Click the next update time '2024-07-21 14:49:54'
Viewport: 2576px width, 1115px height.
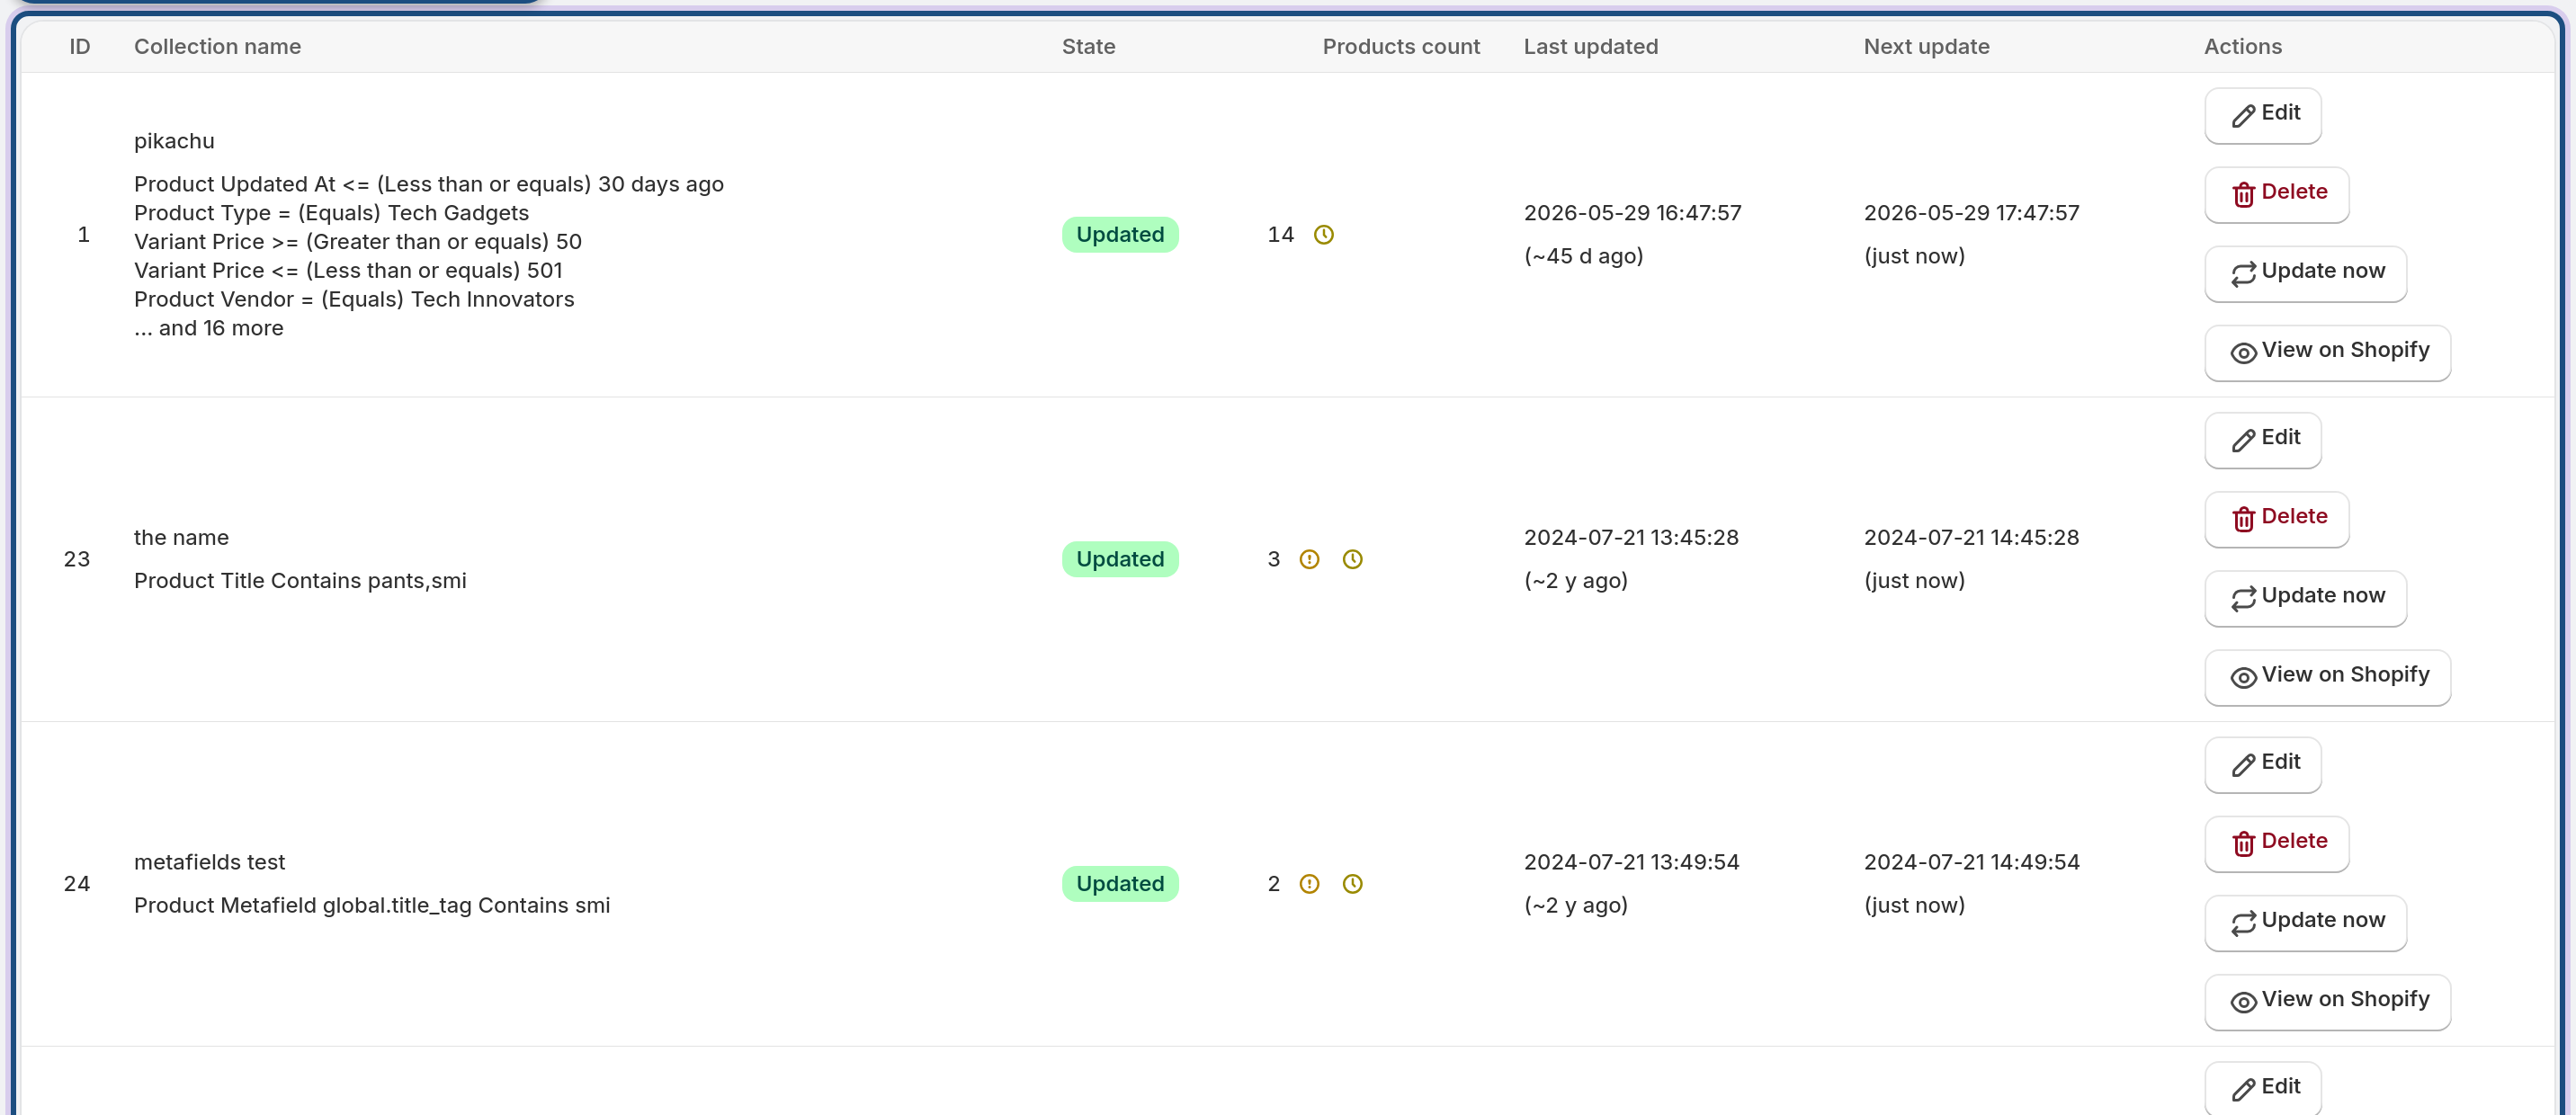pos(1971,862)
